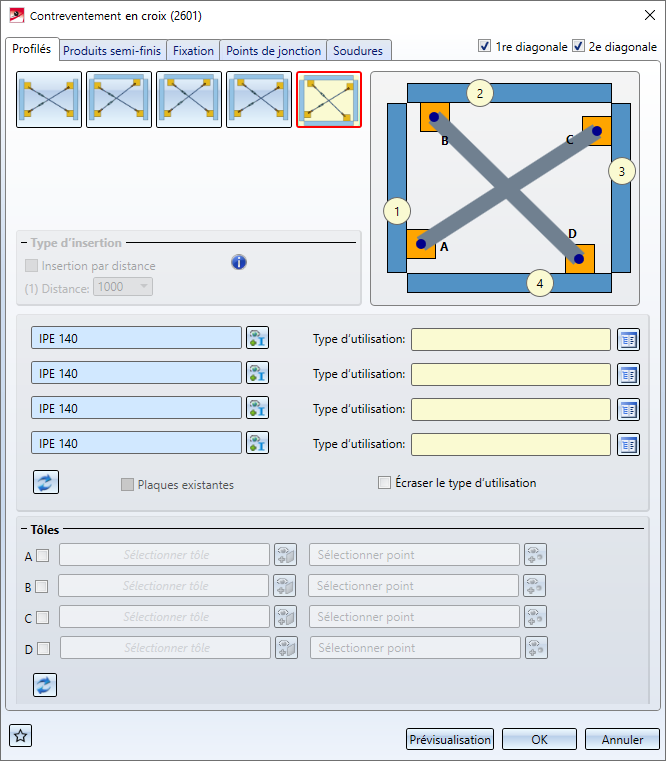Click third IPE 140 profile field

(136, 408)
